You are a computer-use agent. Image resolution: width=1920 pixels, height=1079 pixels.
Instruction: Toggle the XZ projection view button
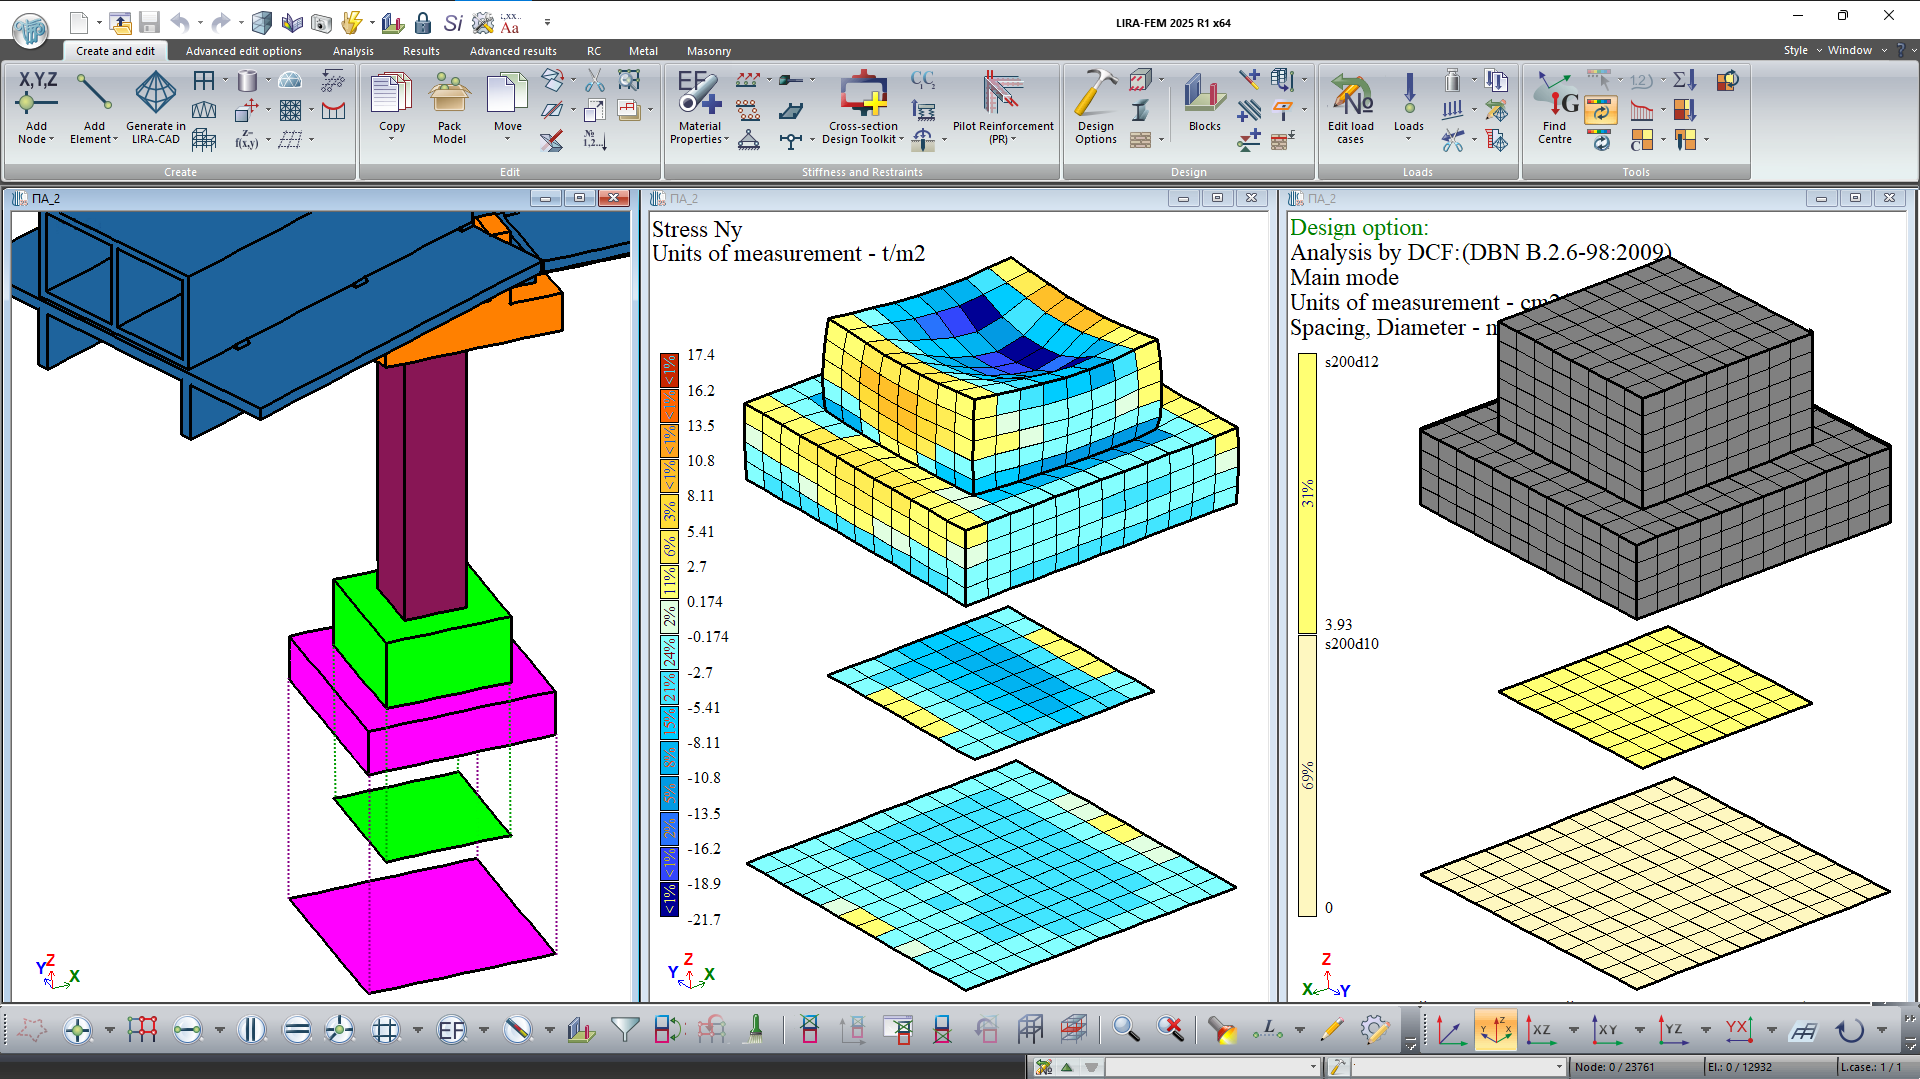click(x=1541, y=1029)
